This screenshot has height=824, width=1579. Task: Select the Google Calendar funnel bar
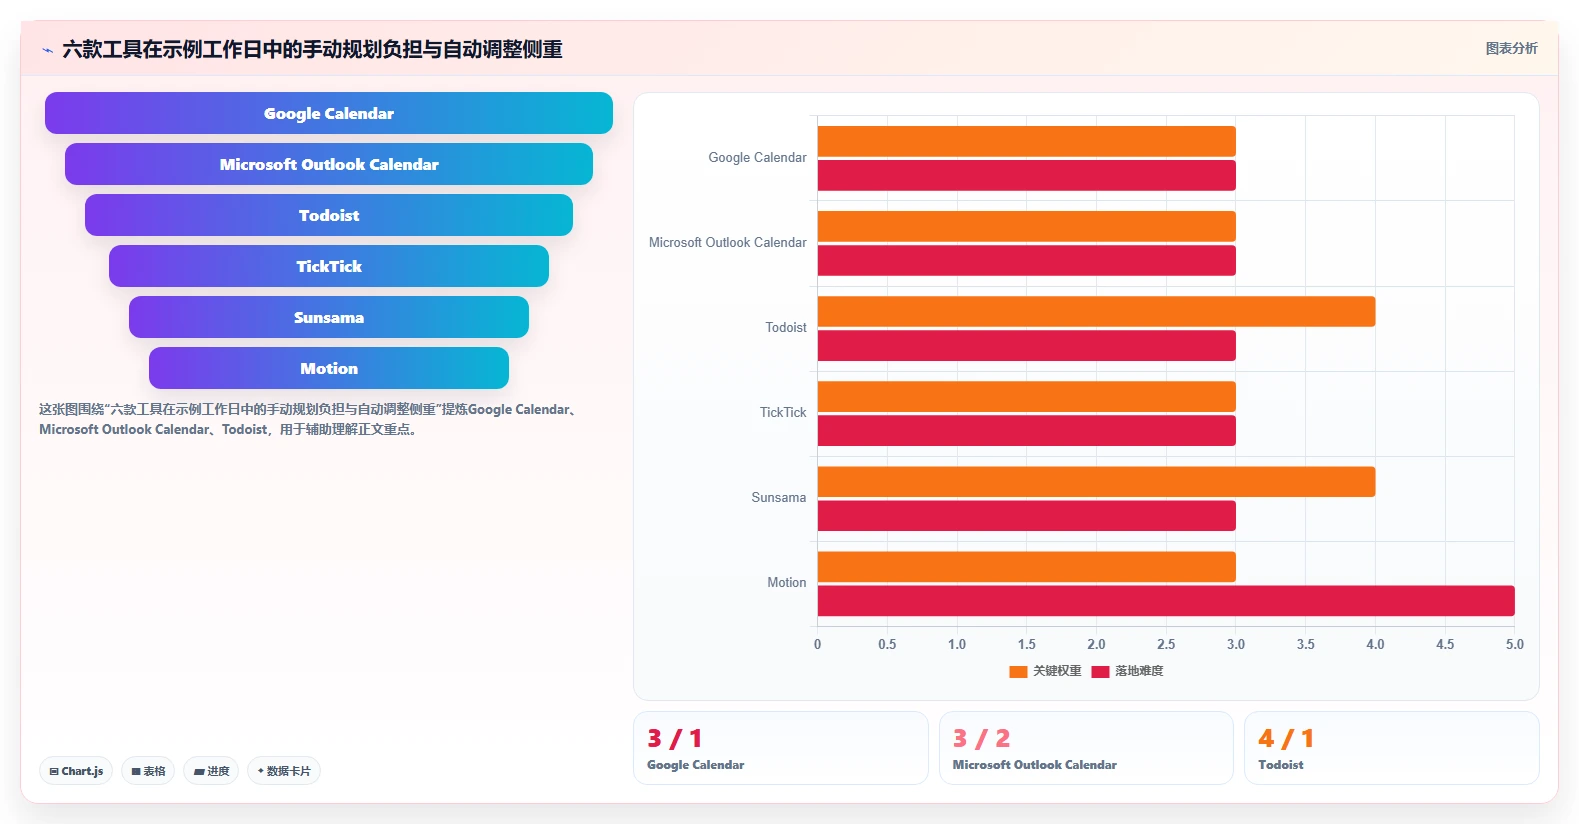[329, 113]
